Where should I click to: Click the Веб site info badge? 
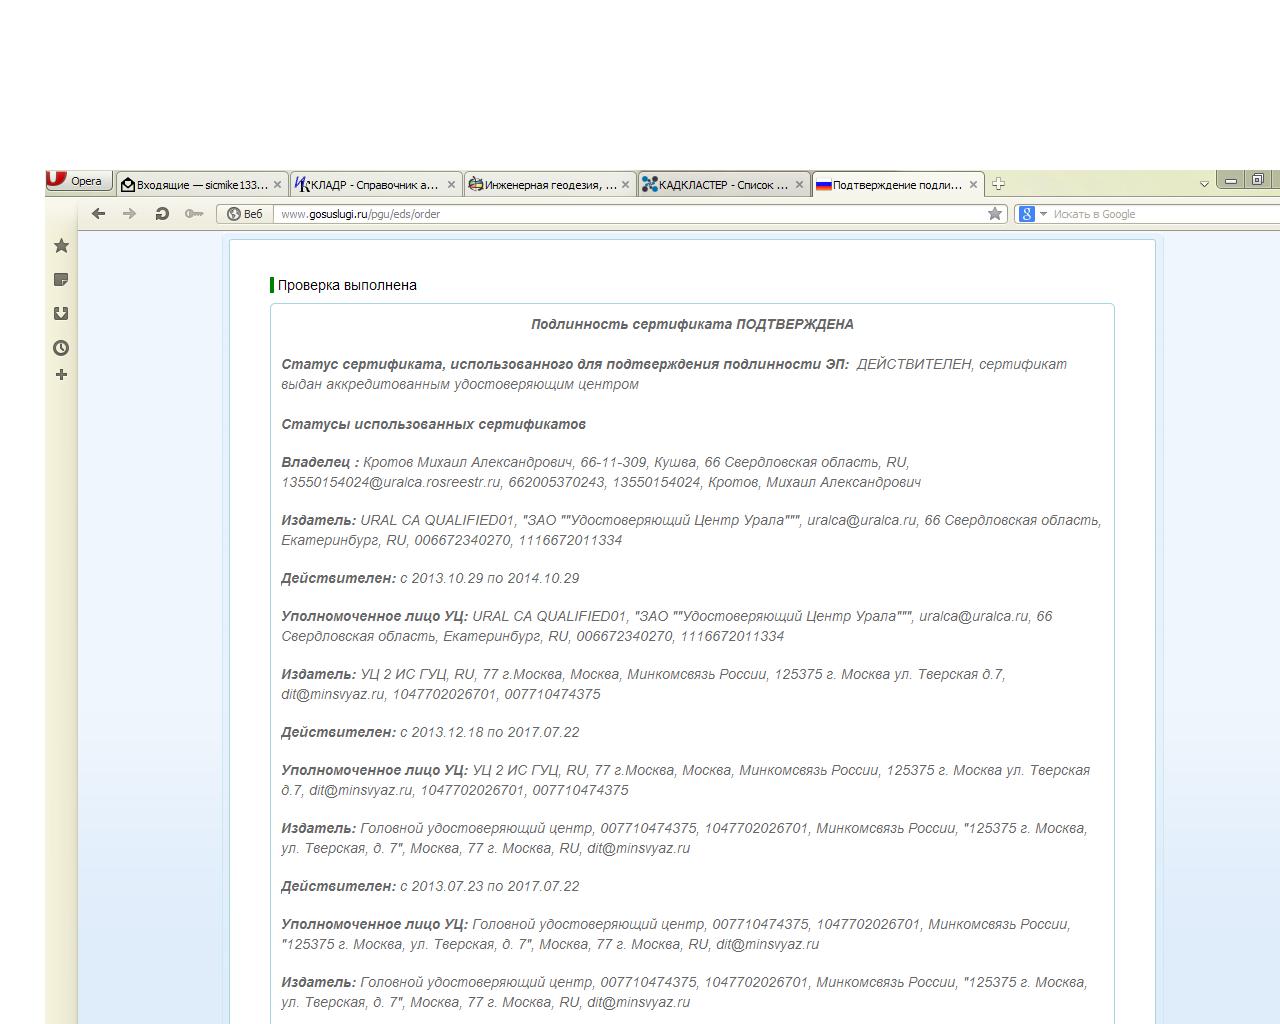(x=246, y=213)
